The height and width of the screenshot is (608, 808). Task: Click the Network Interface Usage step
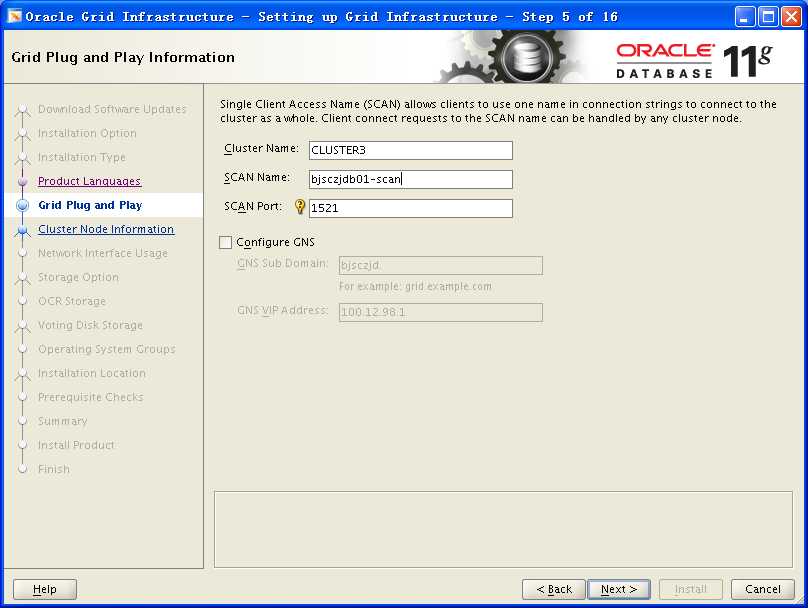point(103,253)
